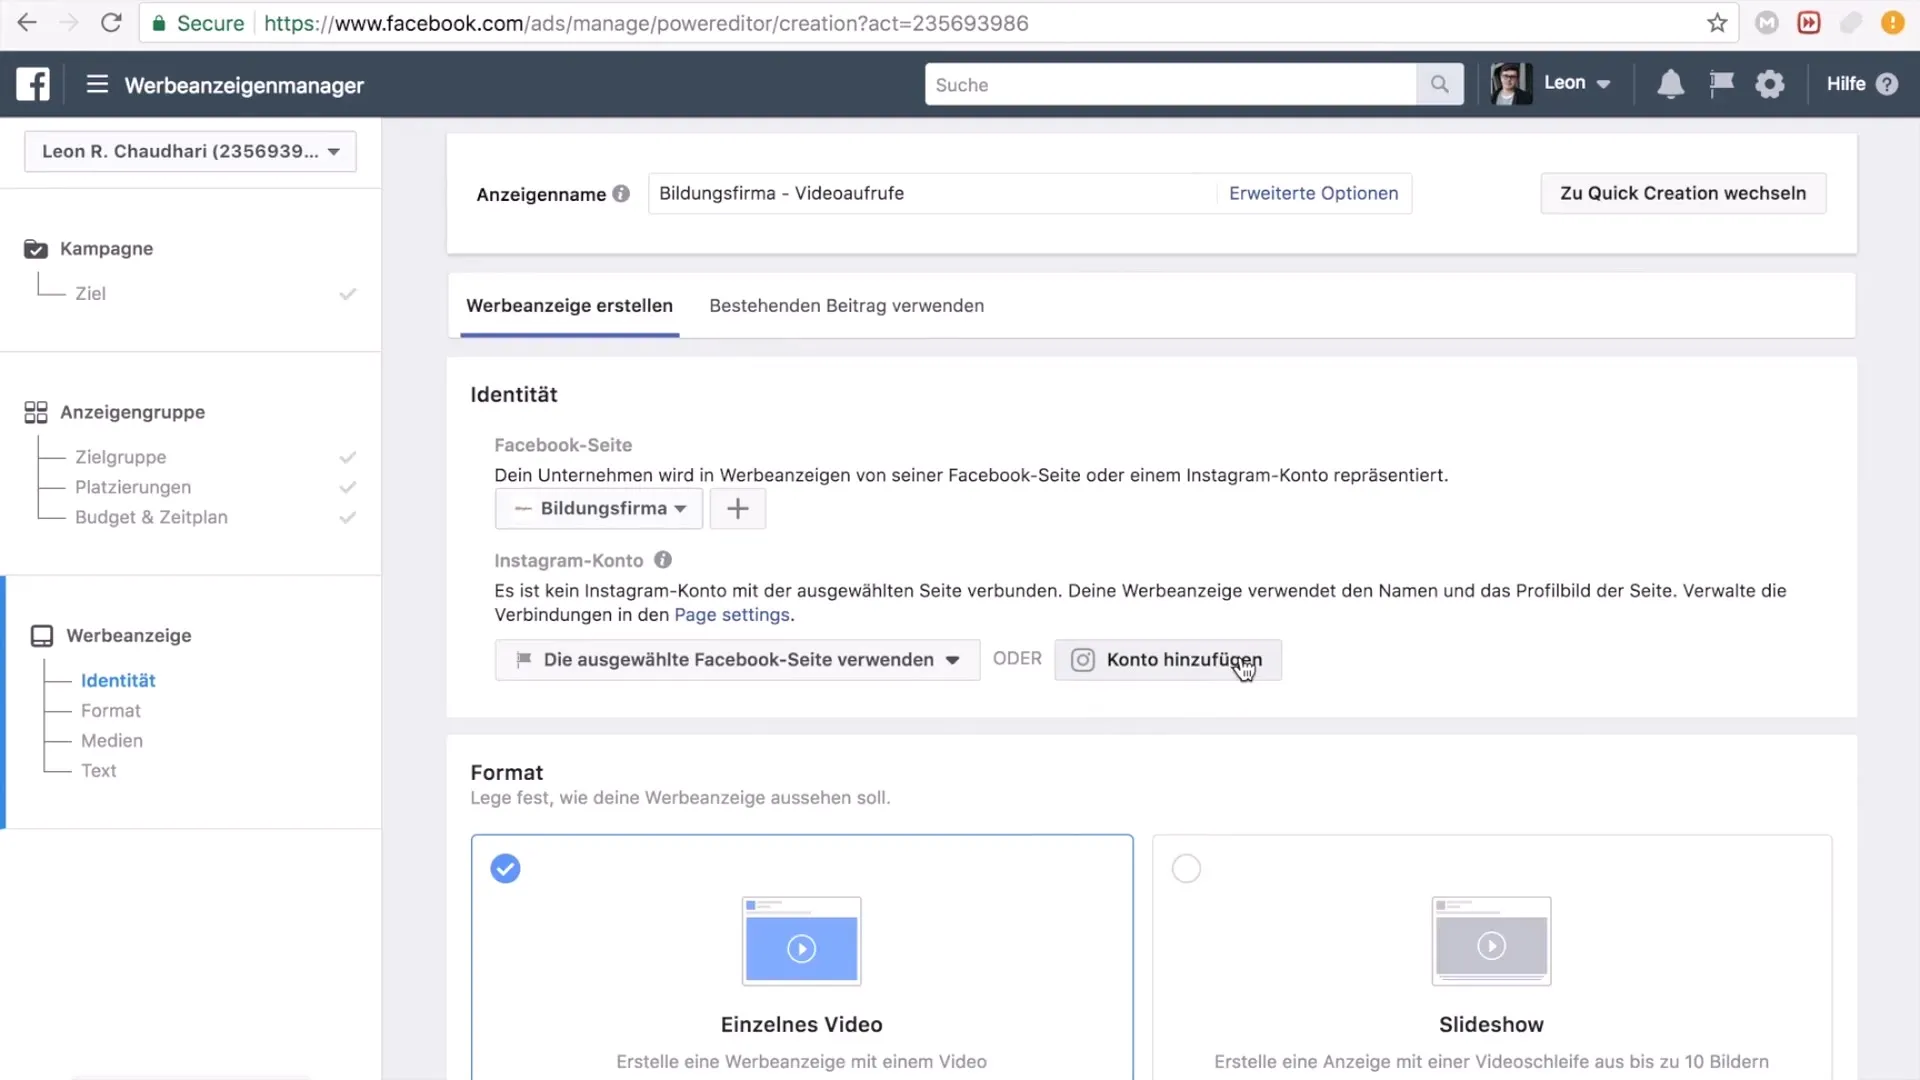
Task: Click the Anzeigengruppe grid icon
Action: tap(36, 412)
